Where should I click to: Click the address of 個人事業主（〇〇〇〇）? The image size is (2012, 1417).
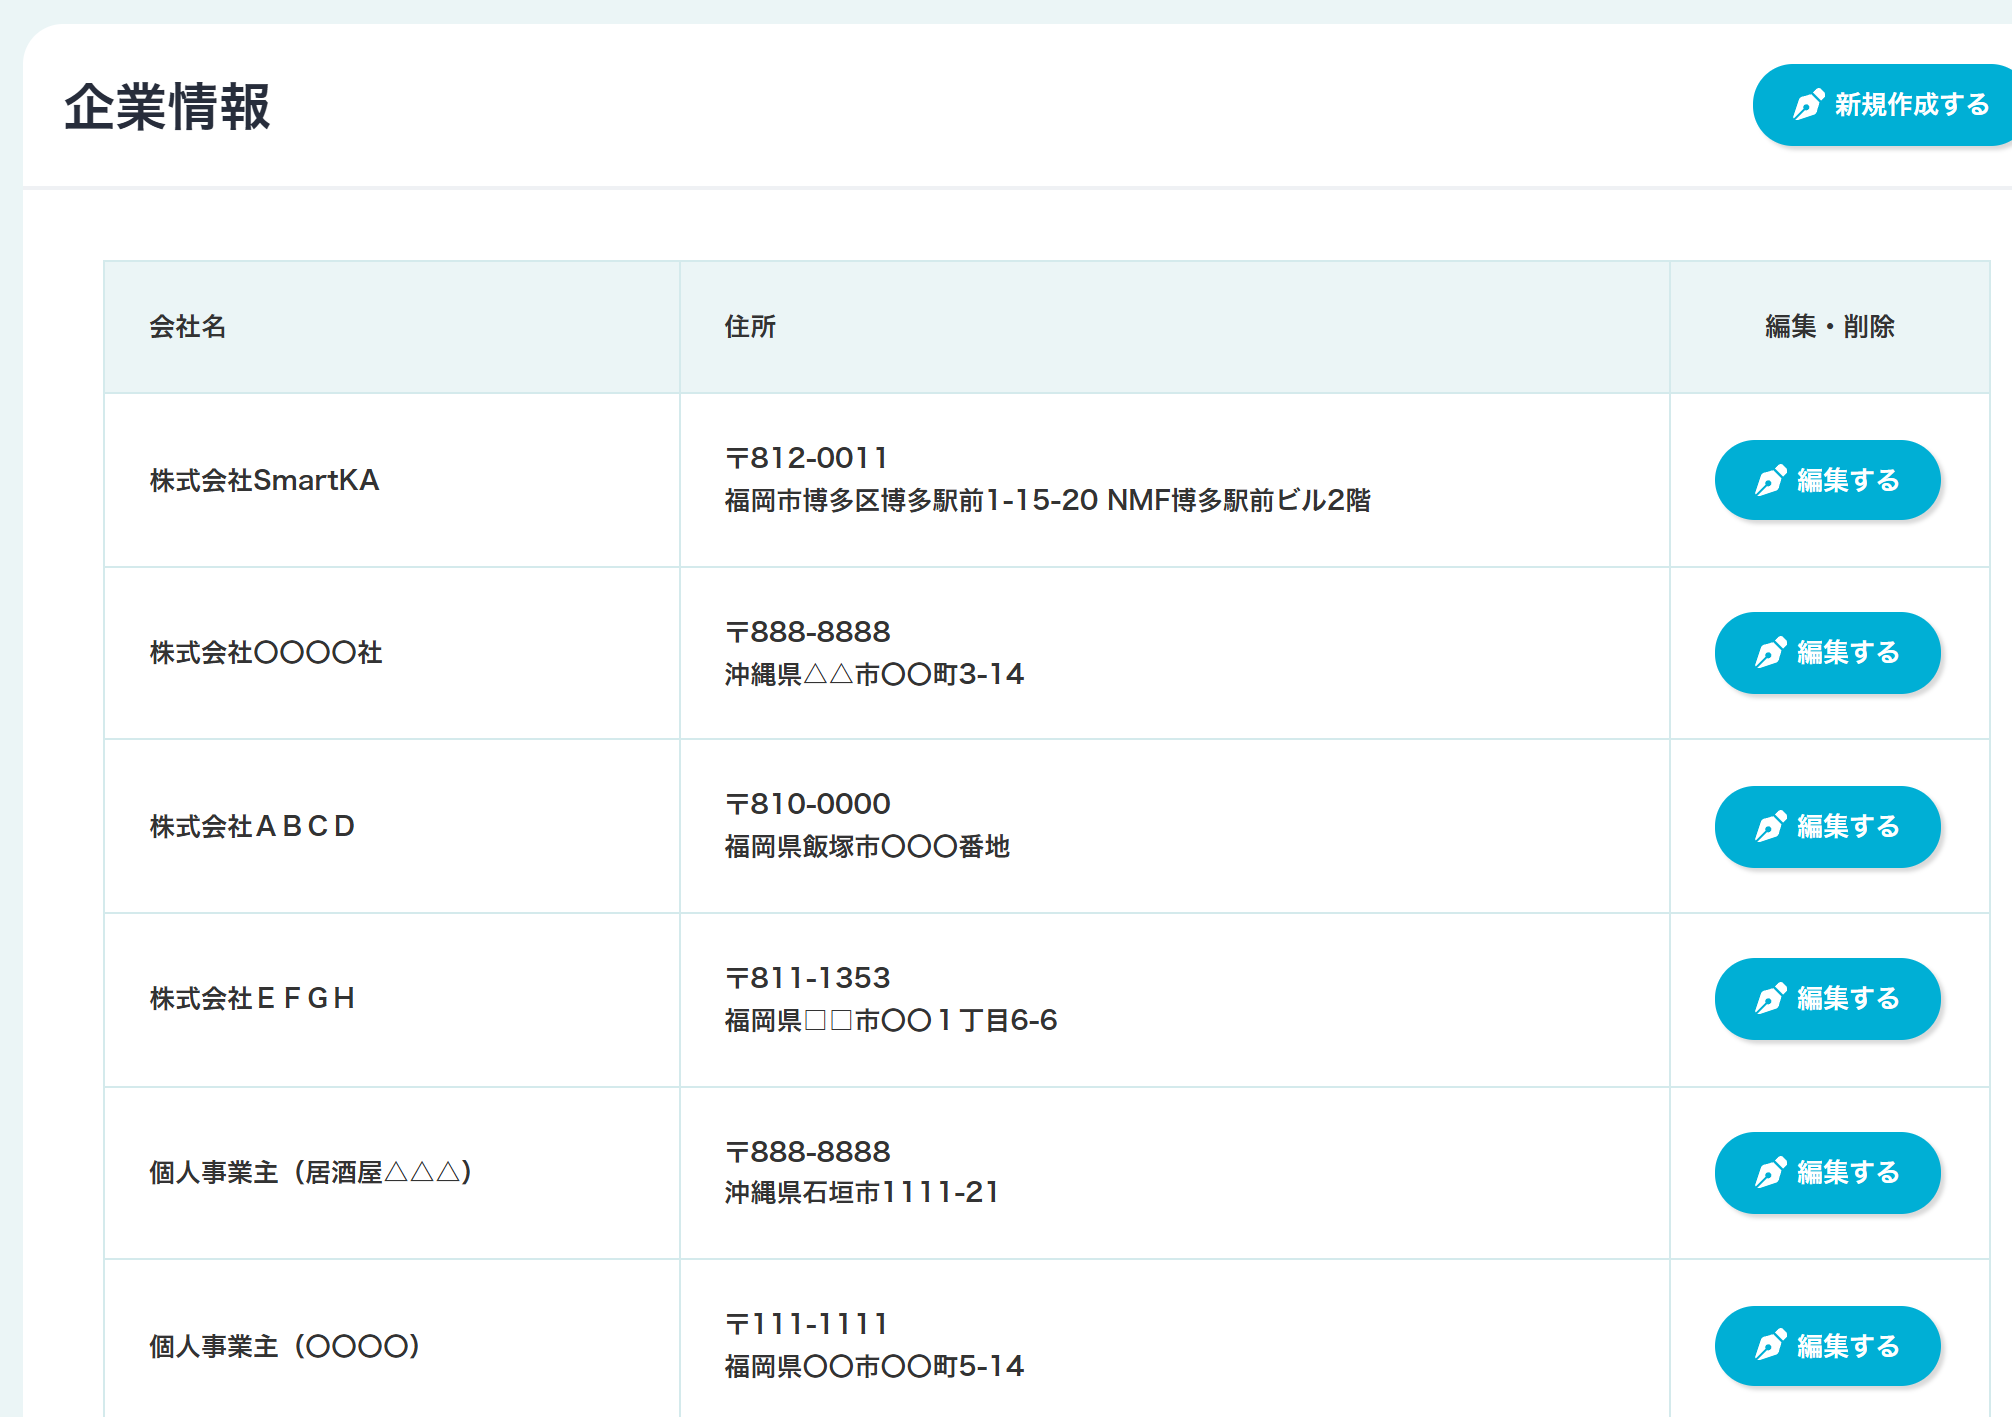(874, 1345)
